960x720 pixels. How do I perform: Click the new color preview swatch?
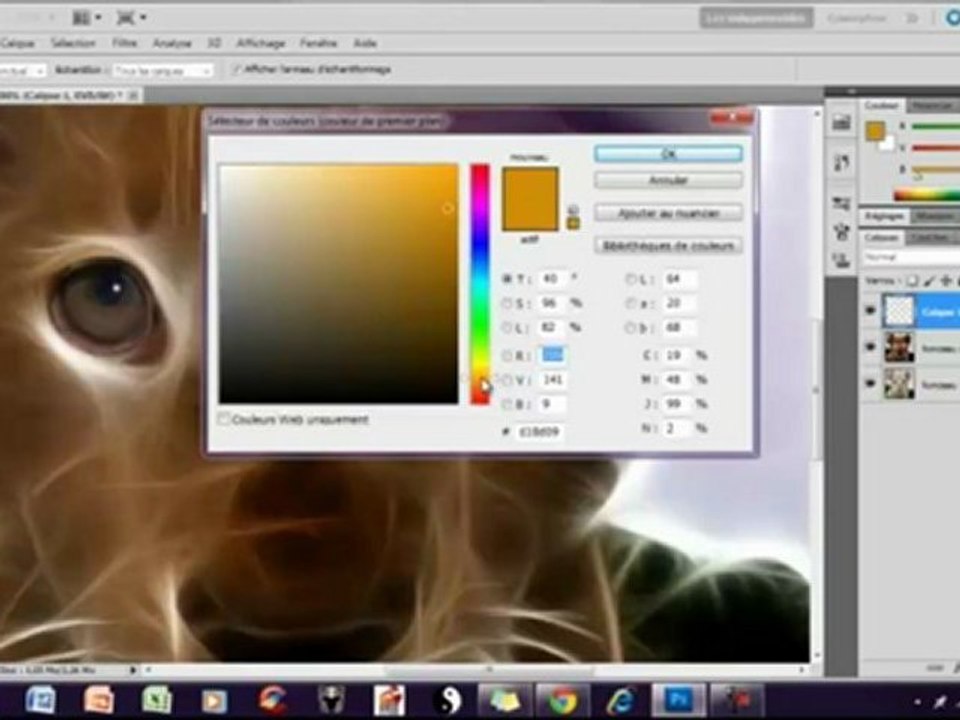tap(530, 199)
